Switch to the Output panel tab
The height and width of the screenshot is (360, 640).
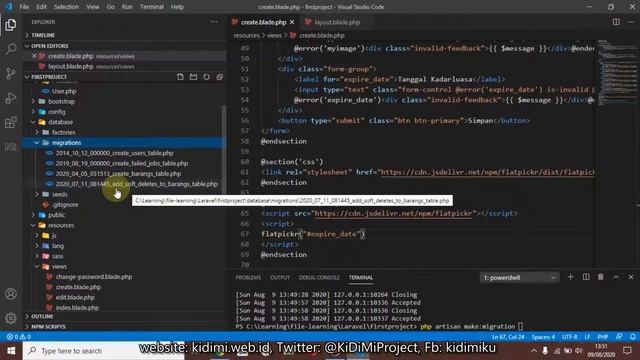click(280, 278)
